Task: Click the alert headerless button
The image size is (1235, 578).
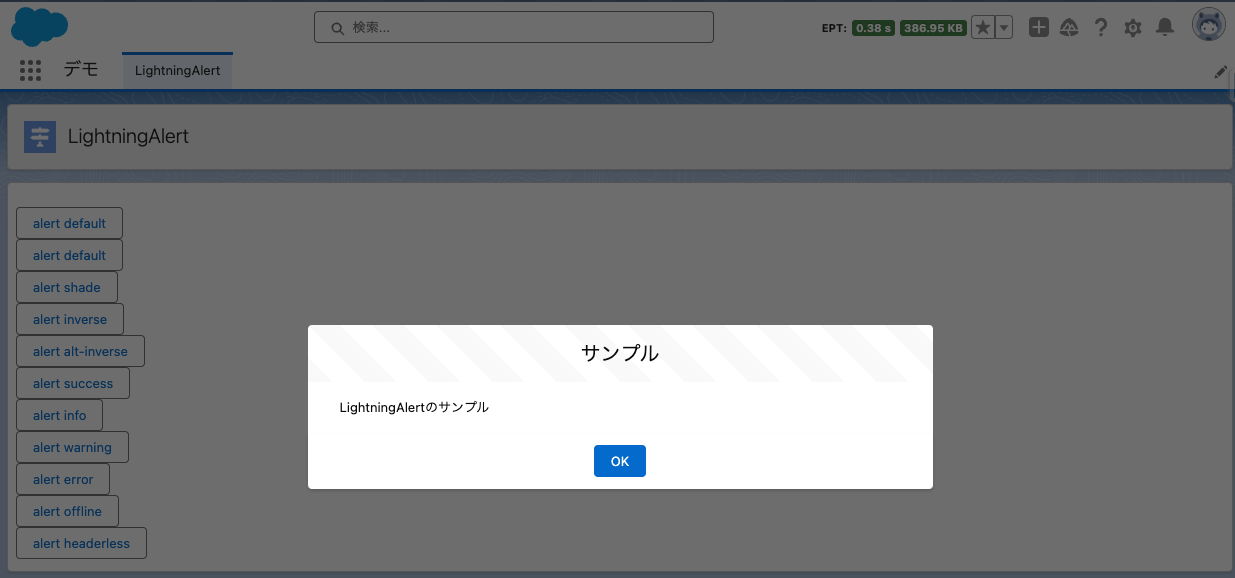Action: 81,543
